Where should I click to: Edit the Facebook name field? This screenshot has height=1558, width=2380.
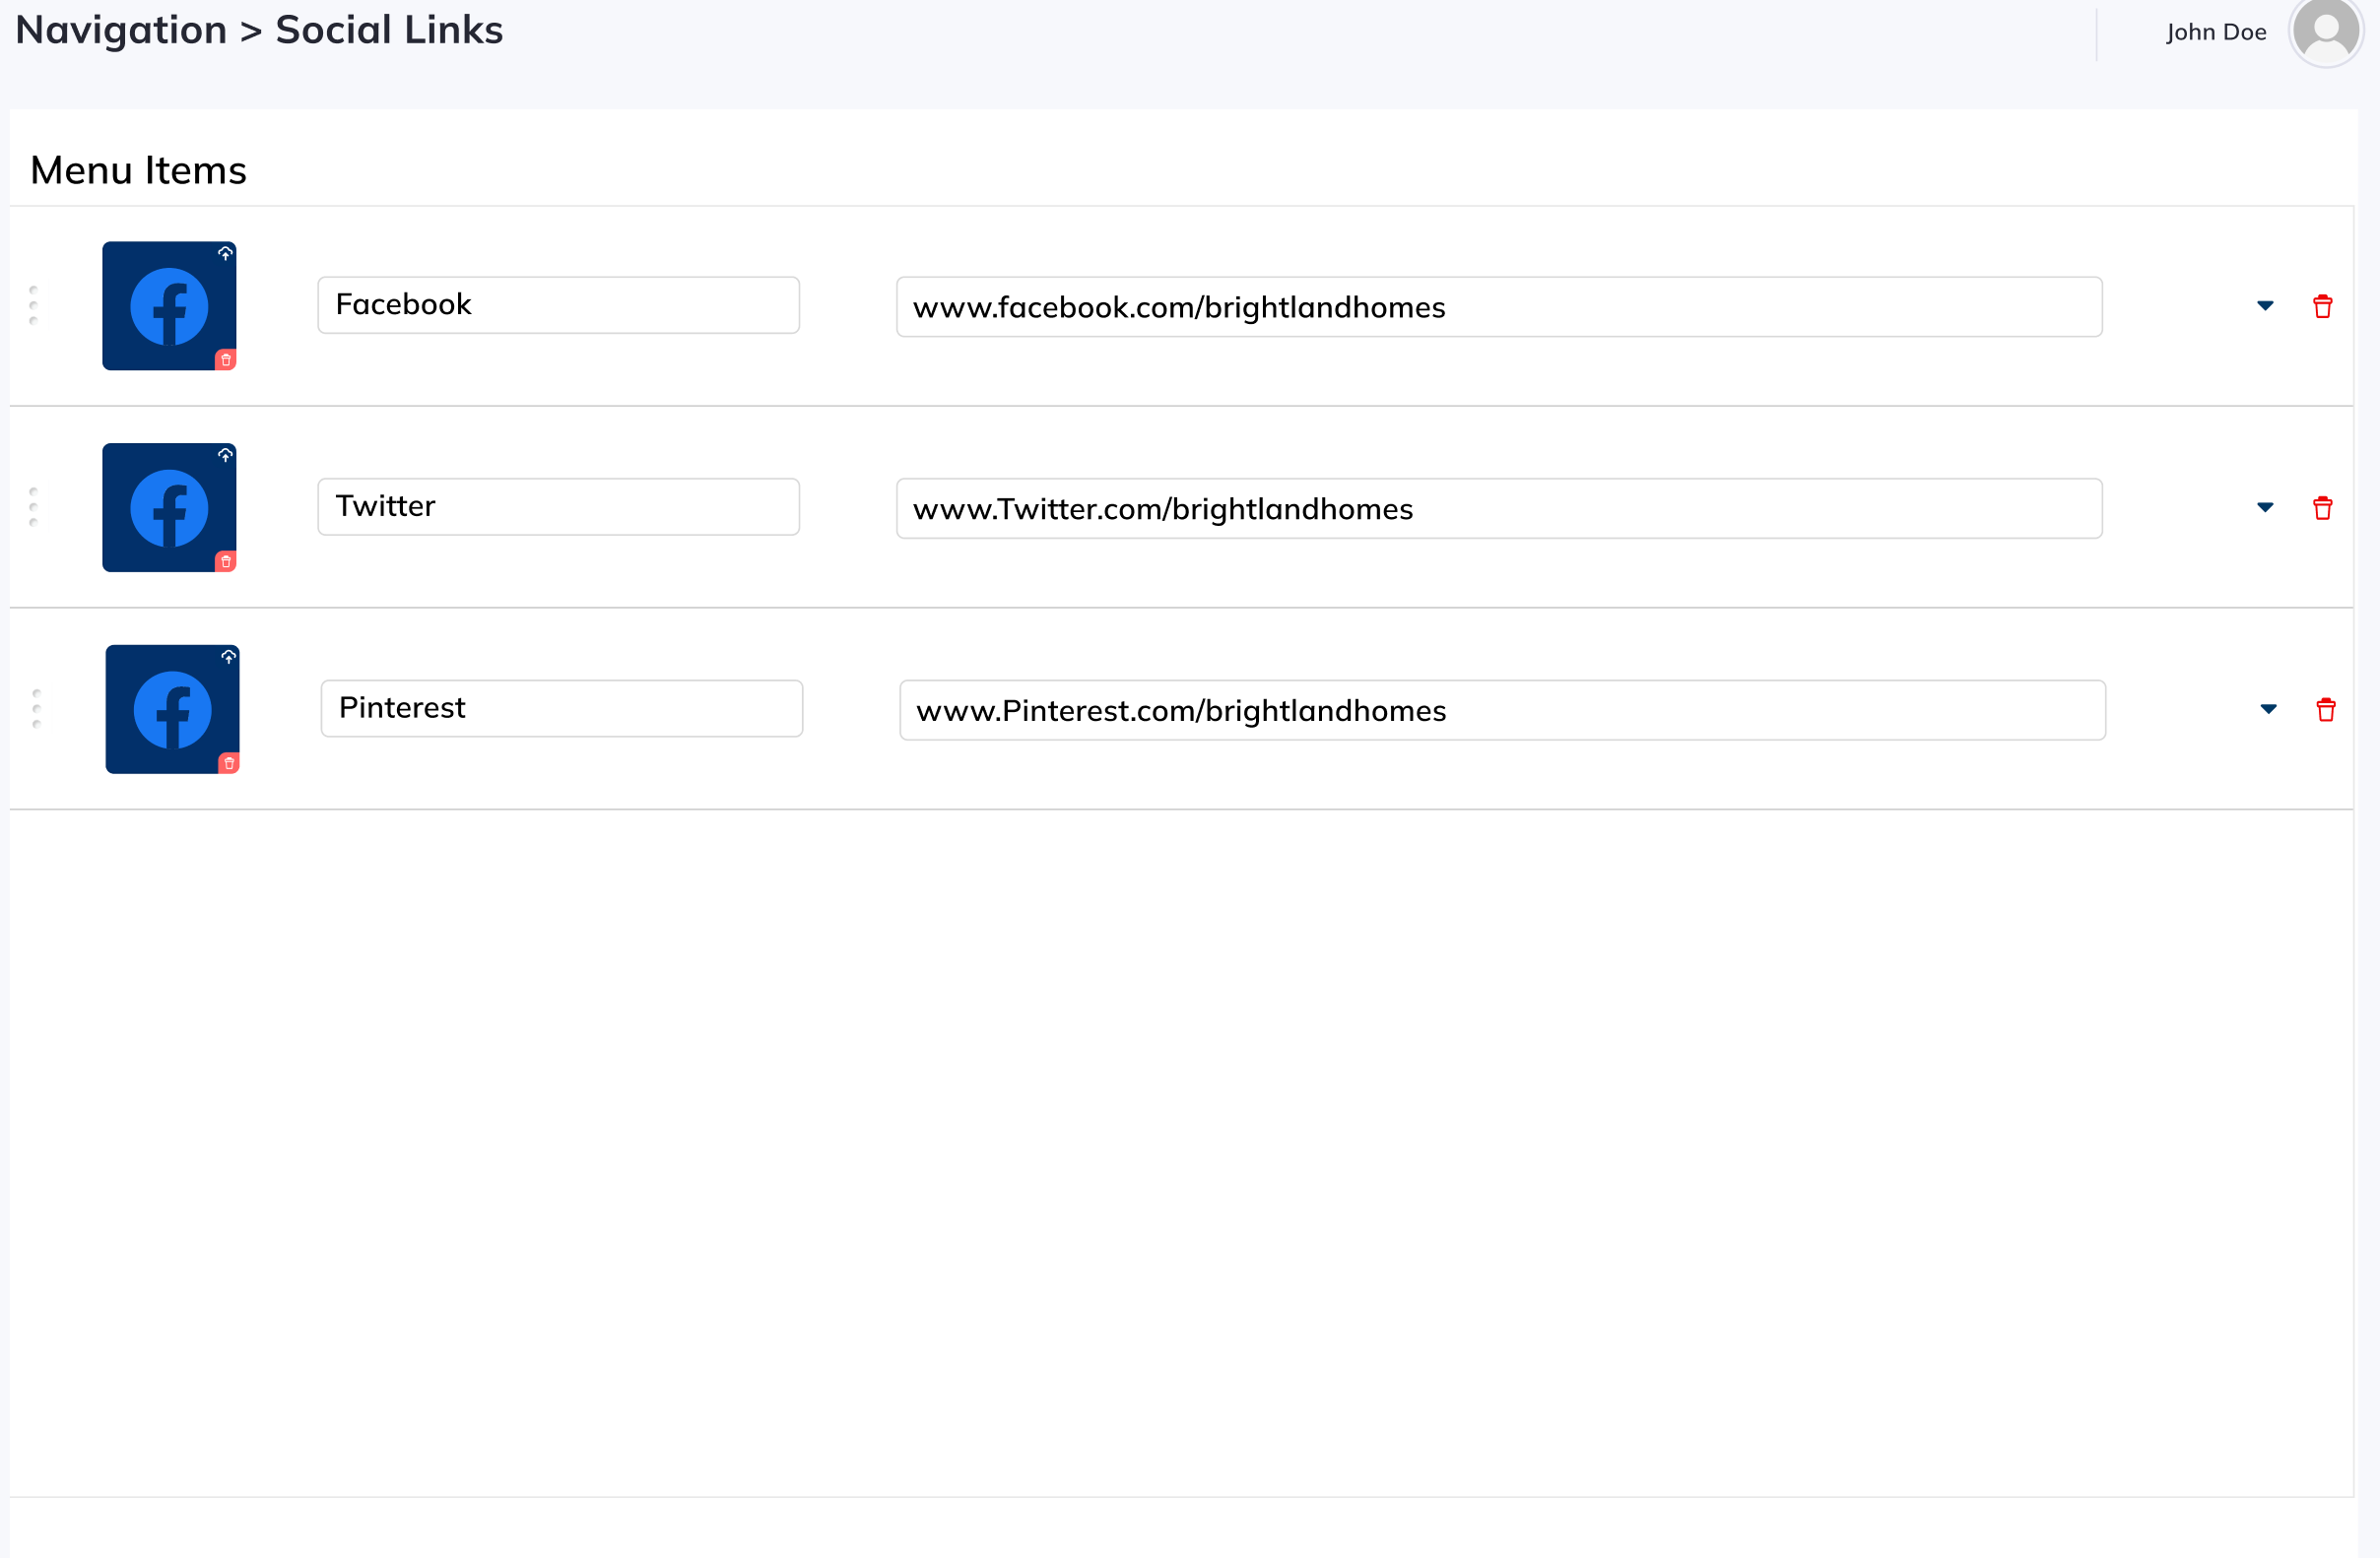pyautogui.click(x=558, y=305)
